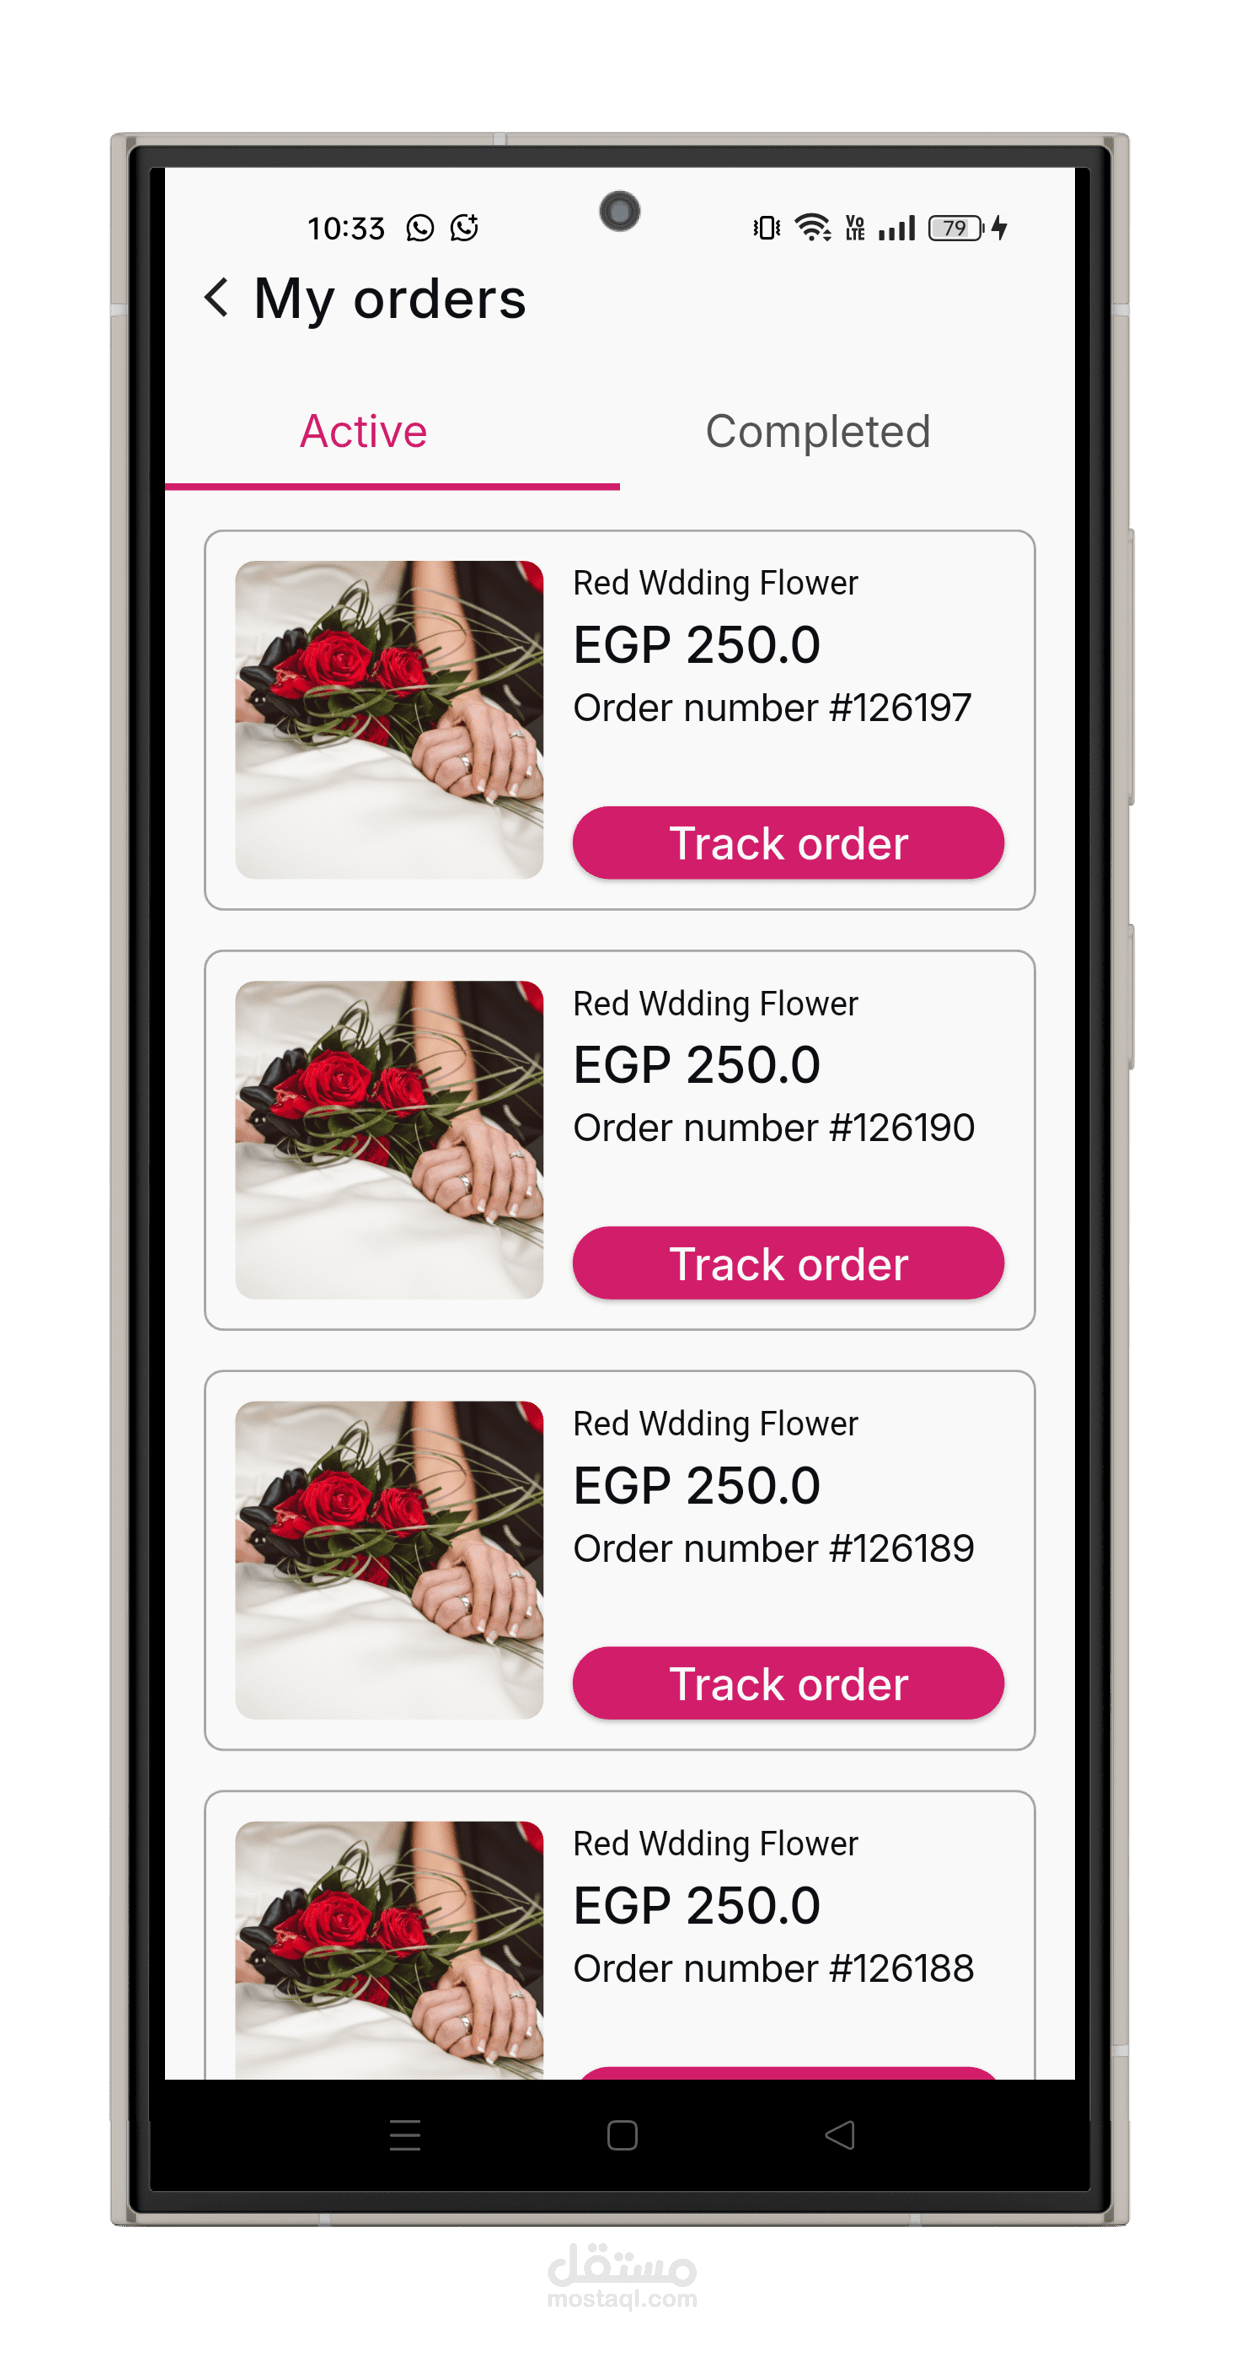Open flower thumbnail of order #126197
This screenshot has width=1245, height=2359.
tap(389, 720)
